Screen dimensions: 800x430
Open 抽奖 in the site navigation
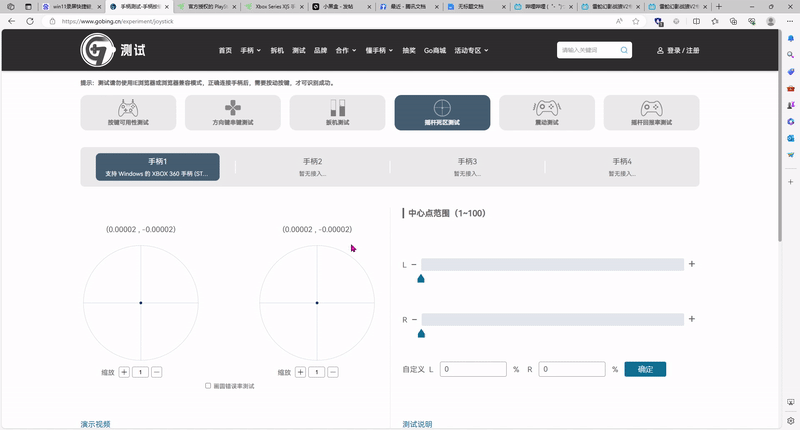409,50
